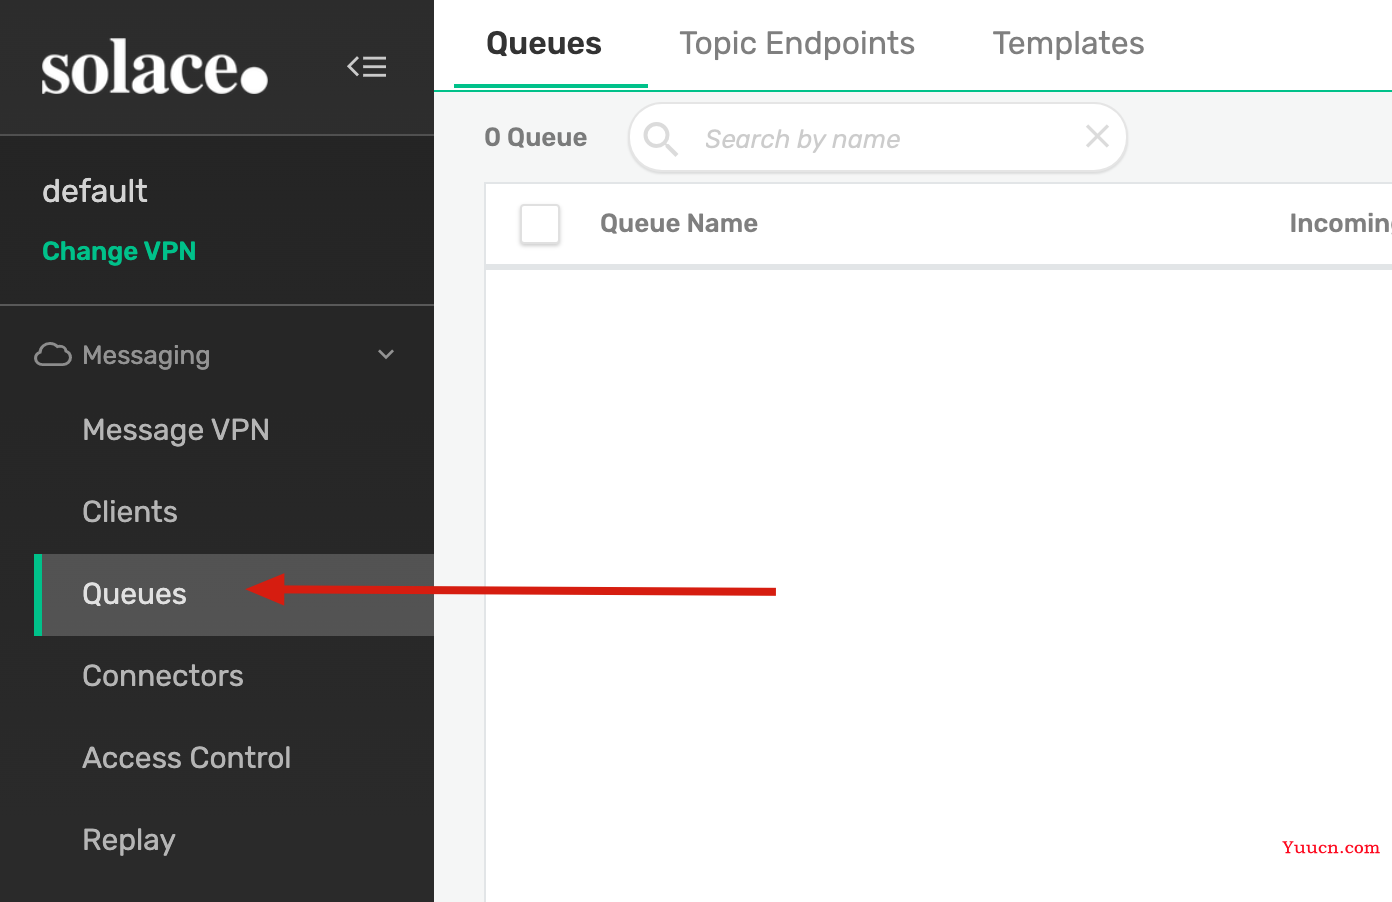Screen dimensions: 1392x902
Task: Focus the Search by name field
Action: tap(877, 138)
